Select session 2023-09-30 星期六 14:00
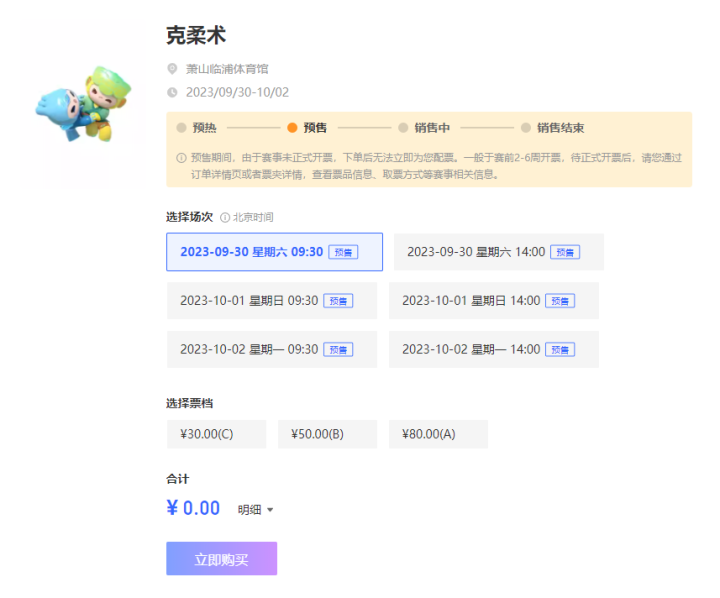Screen dimensions: 720x598 (498, 252)
